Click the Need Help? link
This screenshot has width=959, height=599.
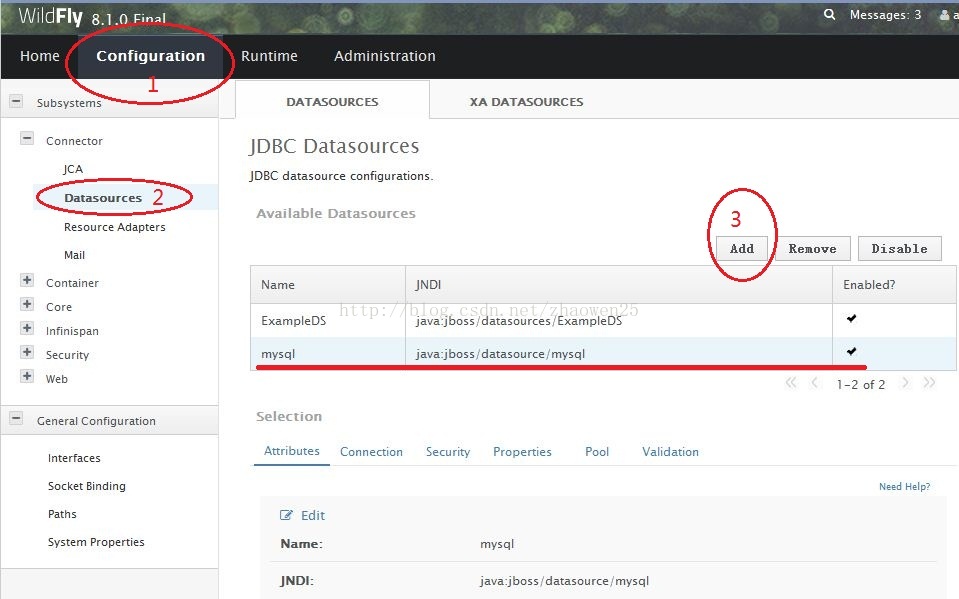point(905,486)
